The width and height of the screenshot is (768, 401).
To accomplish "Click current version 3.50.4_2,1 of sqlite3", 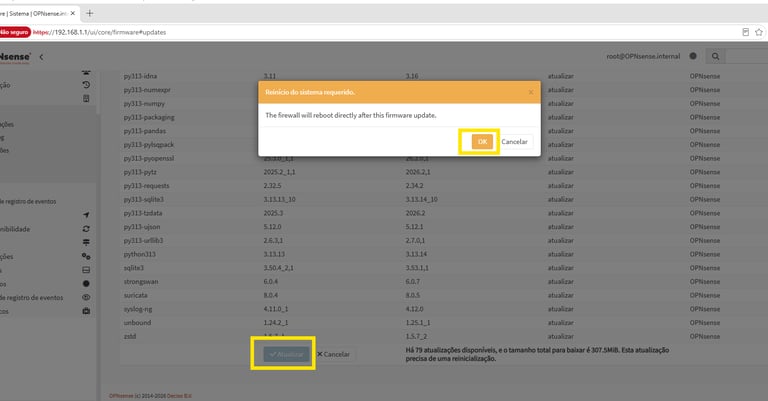I will pos(278,268).
